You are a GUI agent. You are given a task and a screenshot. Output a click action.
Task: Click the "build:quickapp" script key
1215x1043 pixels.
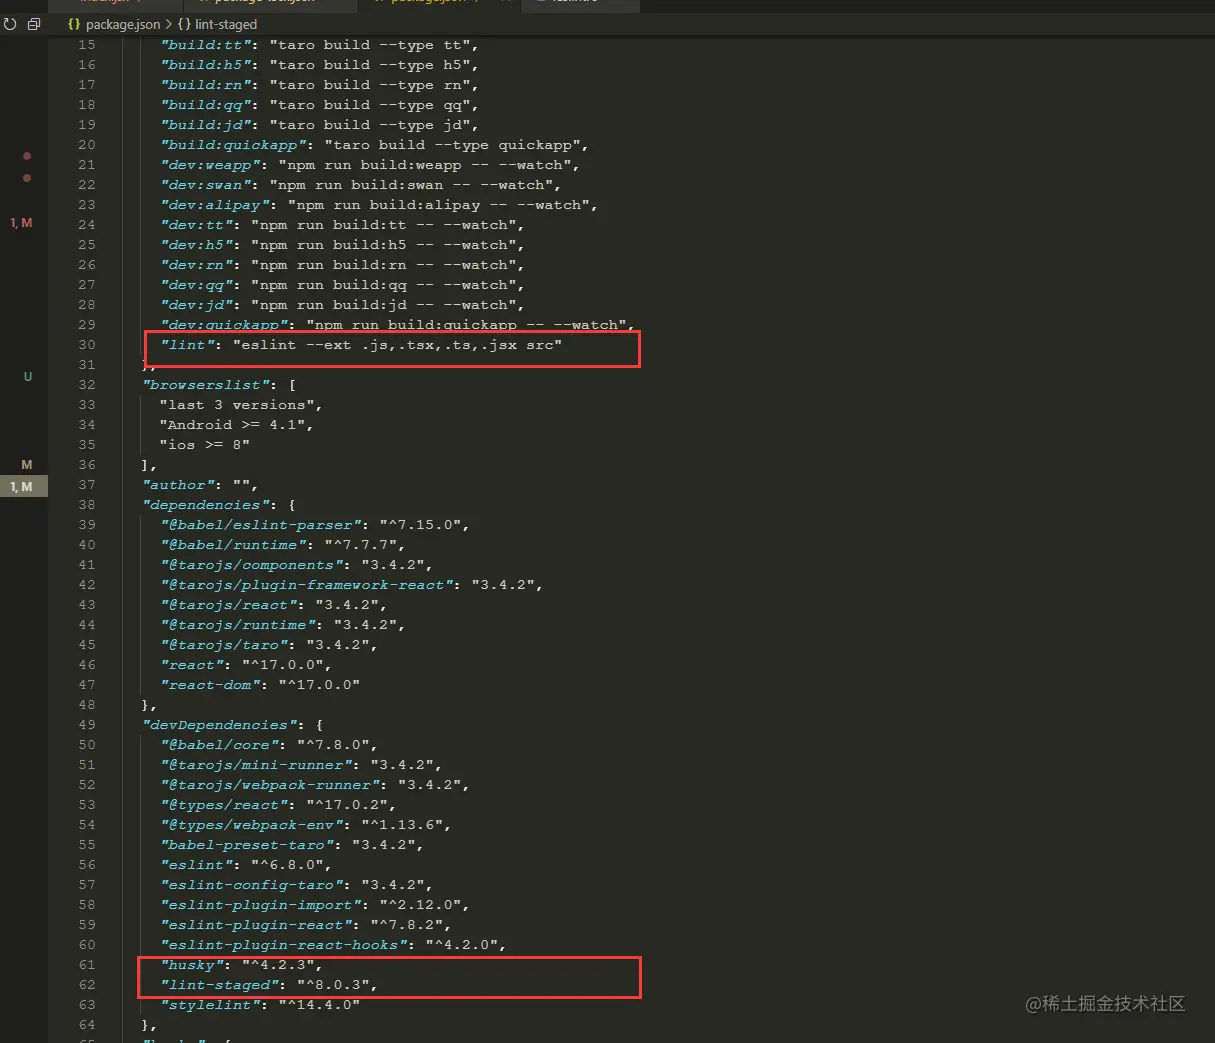pyautogui.click(x=234, y=145)
